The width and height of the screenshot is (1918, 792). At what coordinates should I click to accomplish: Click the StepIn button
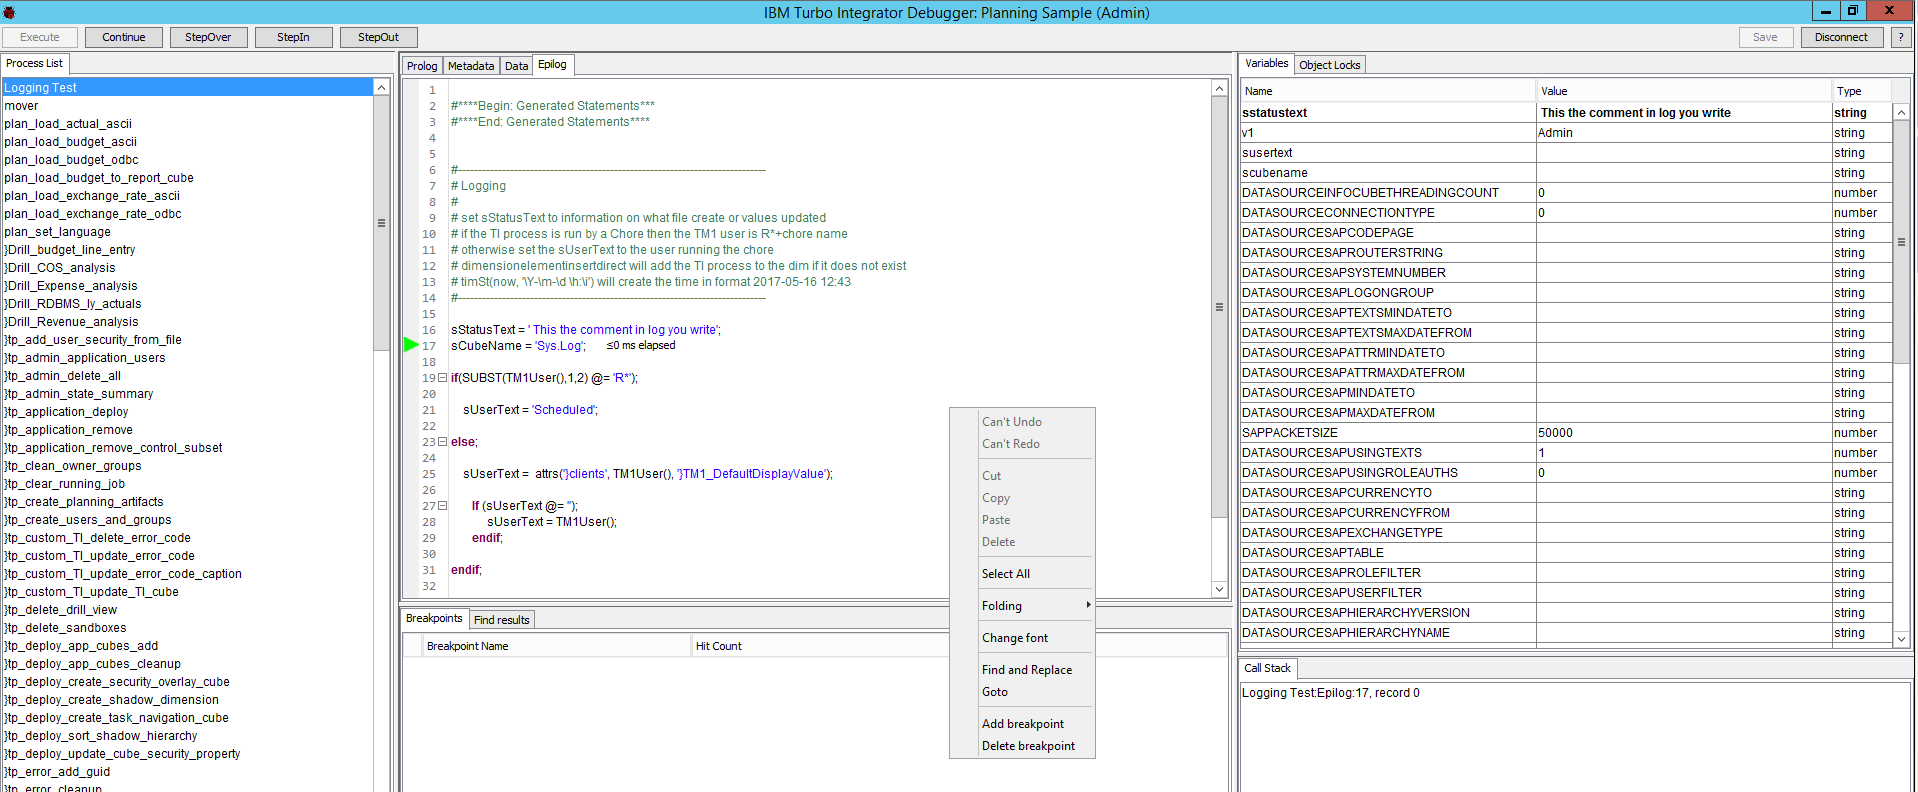coord(293,37)
